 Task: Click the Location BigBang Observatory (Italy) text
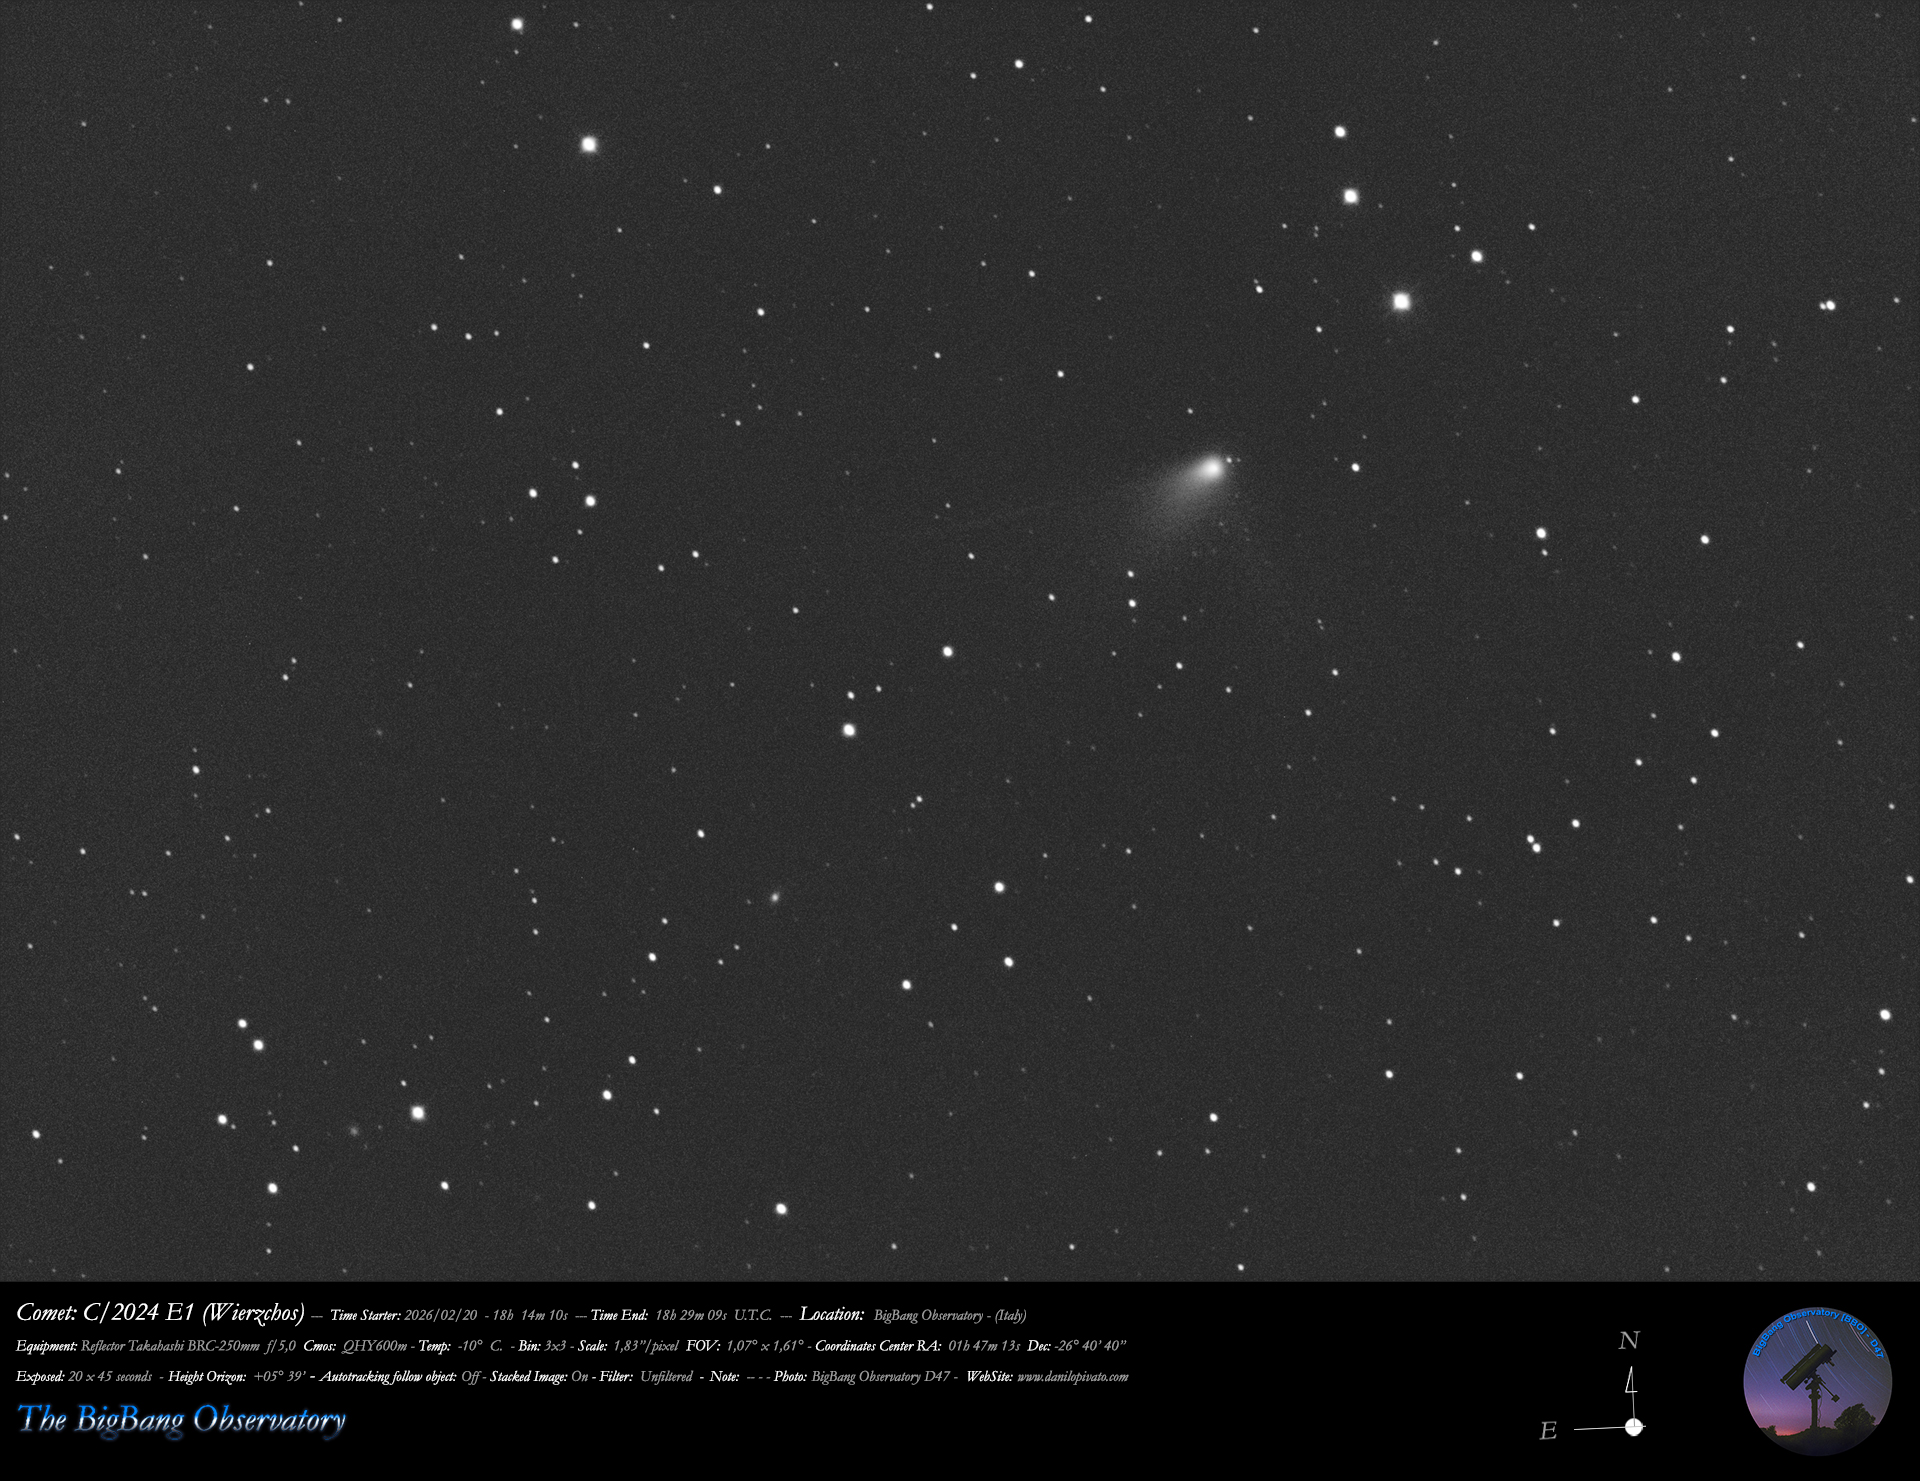[x=949, y=1316]
